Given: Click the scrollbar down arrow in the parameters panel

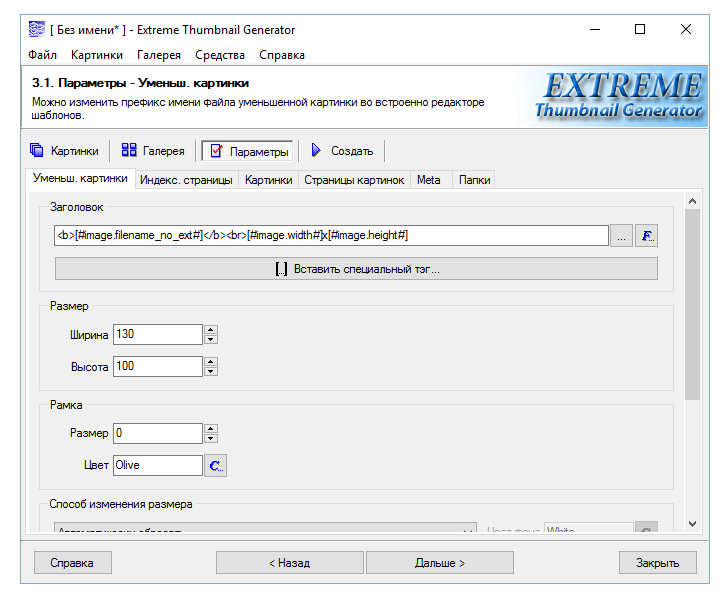Looking at the screenshot, I should 692,524.
